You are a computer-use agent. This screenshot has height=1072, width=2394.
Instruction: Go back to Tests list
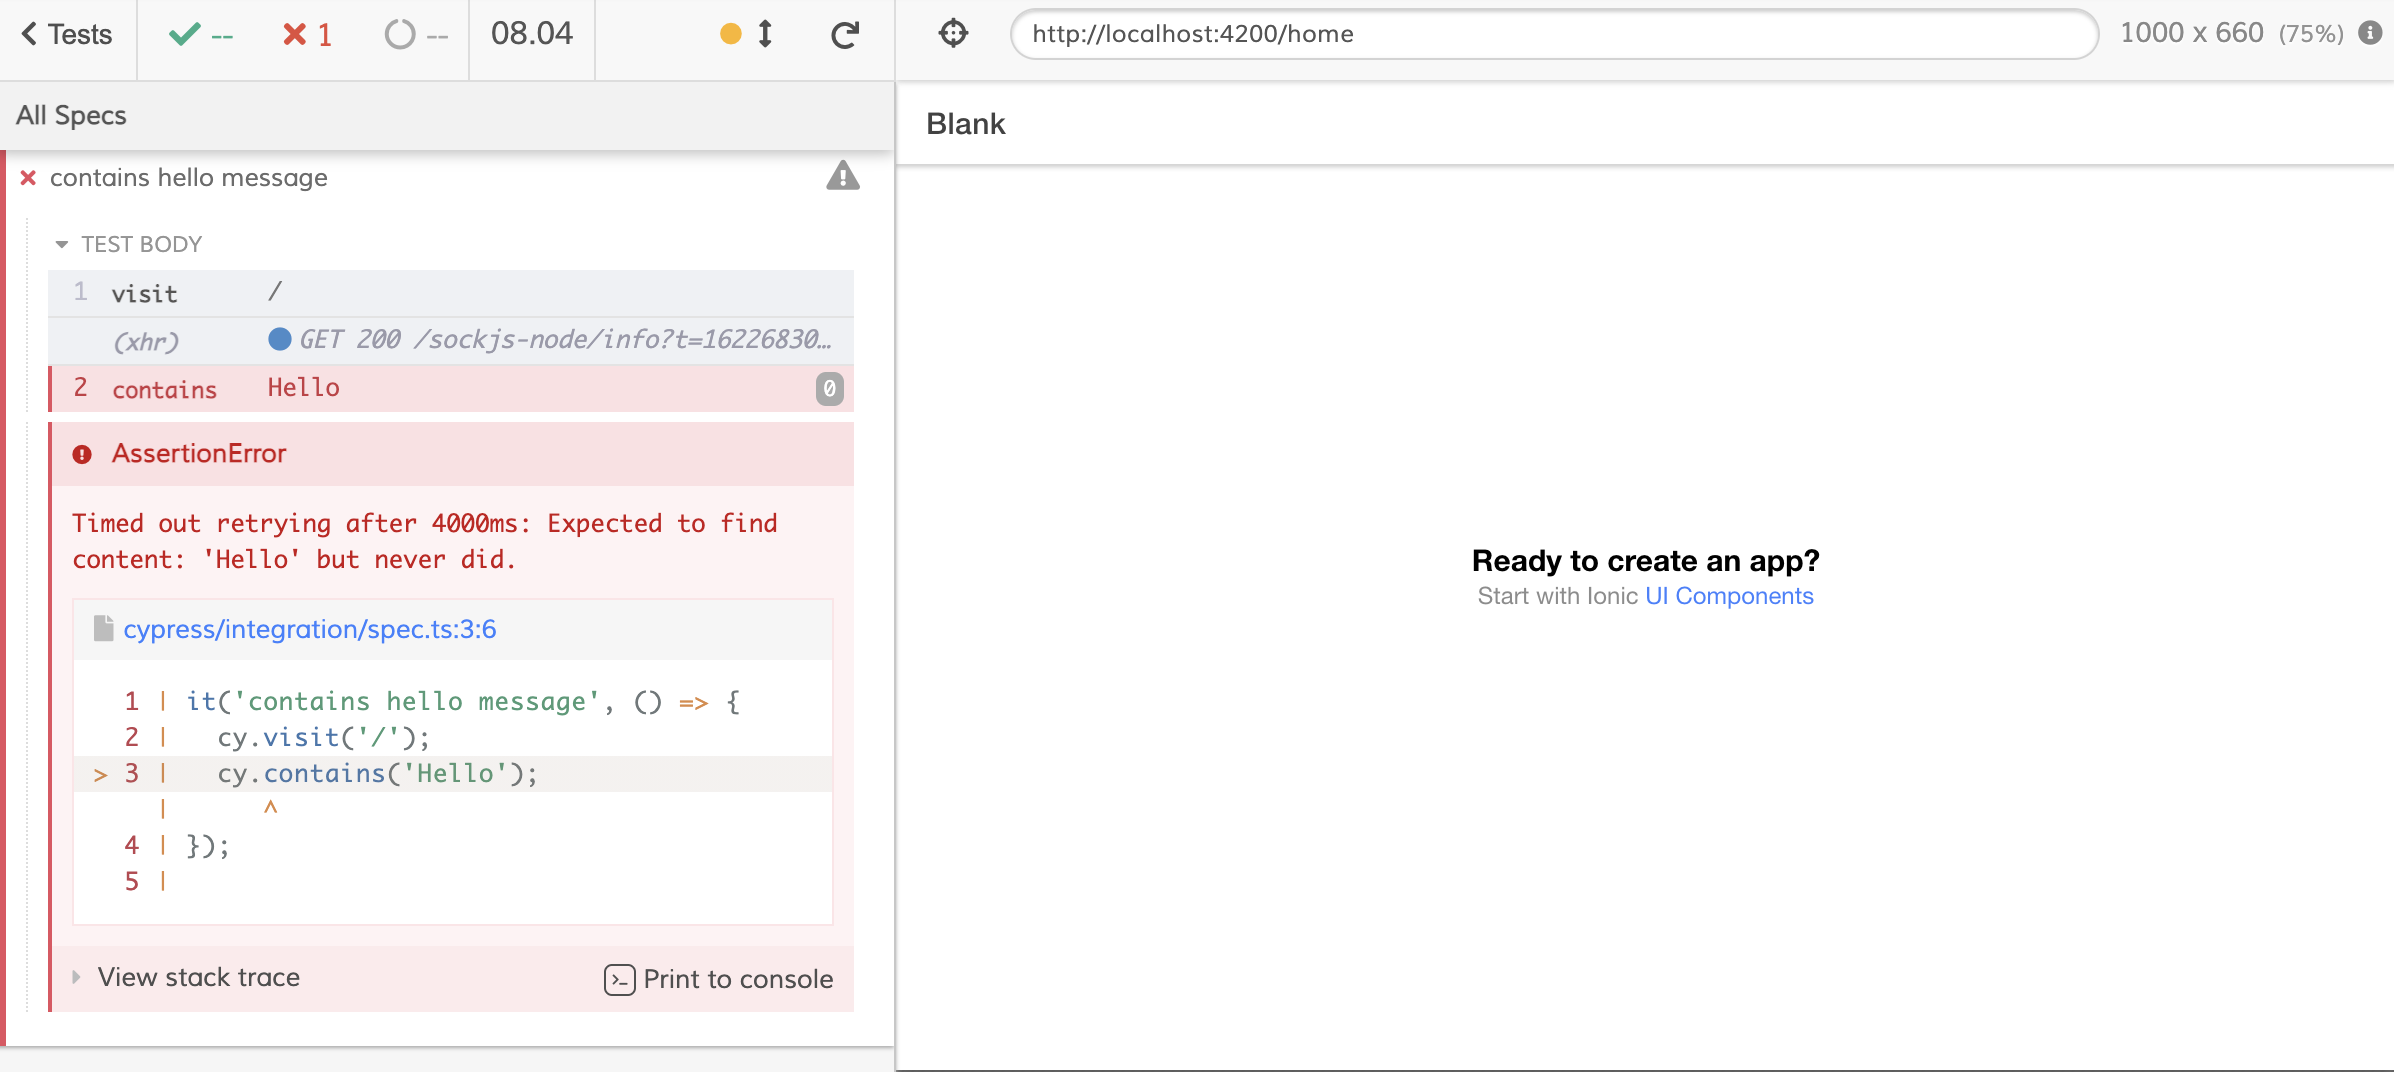tap(67, 34)
